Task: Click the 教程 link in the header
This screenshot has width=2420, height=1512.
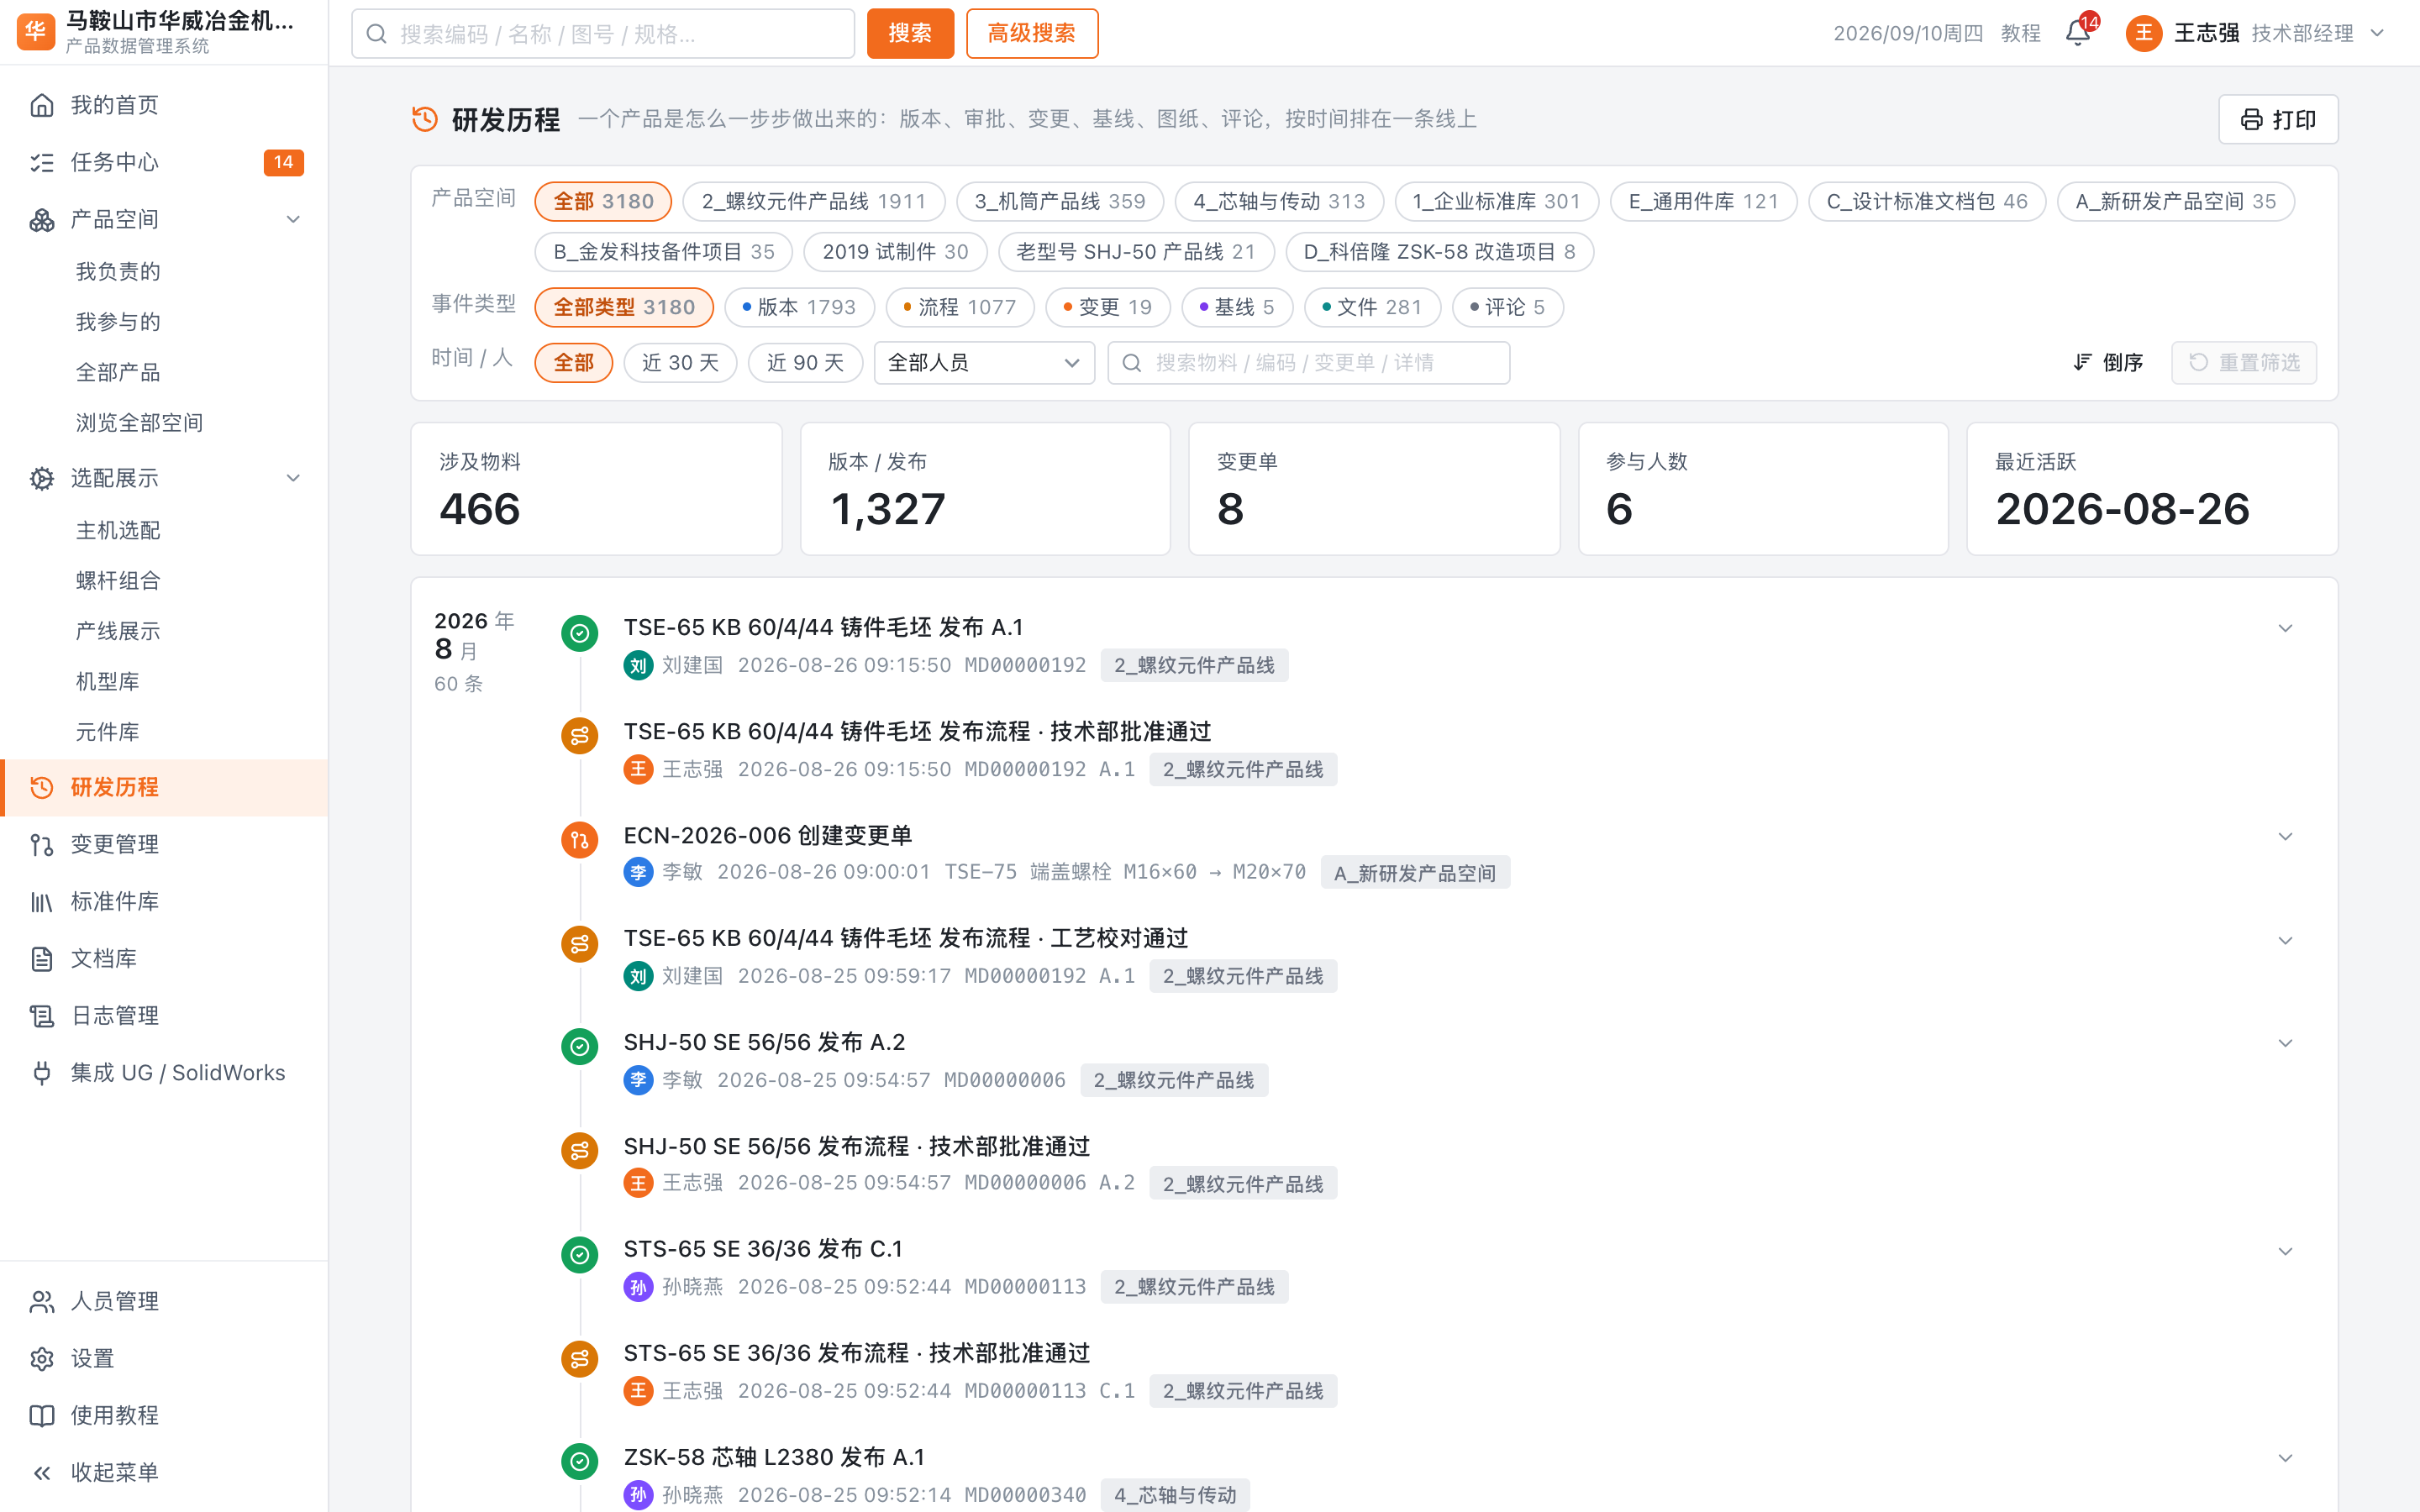Action: coord(2020,33)
